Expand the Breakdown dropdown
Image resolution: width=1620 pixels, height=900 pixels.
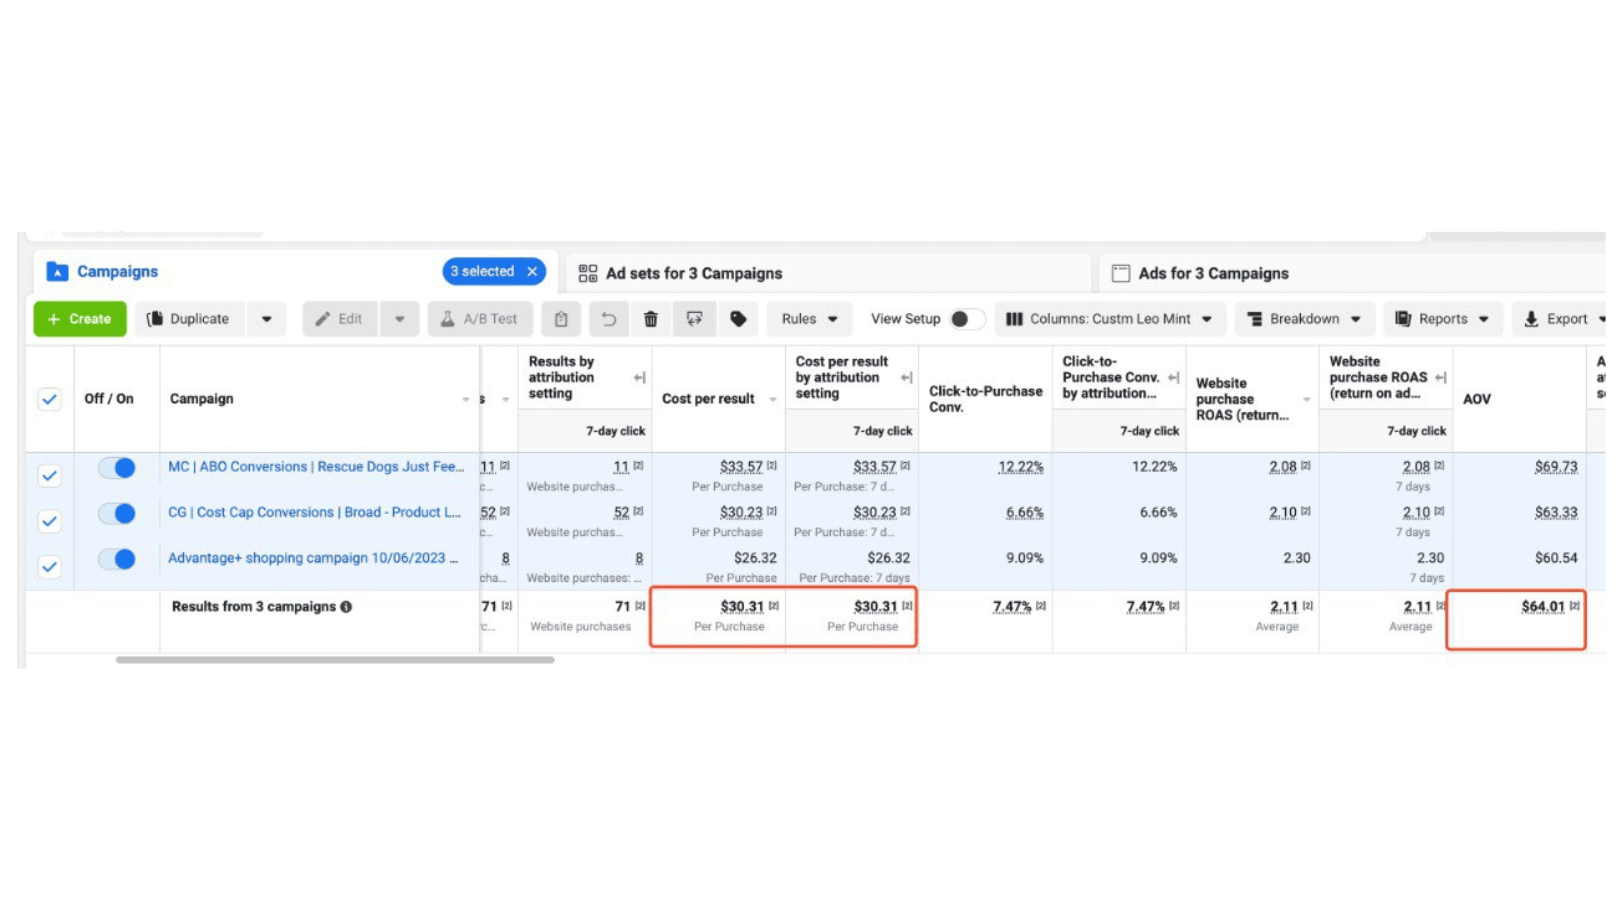[x=1304, y=319]
